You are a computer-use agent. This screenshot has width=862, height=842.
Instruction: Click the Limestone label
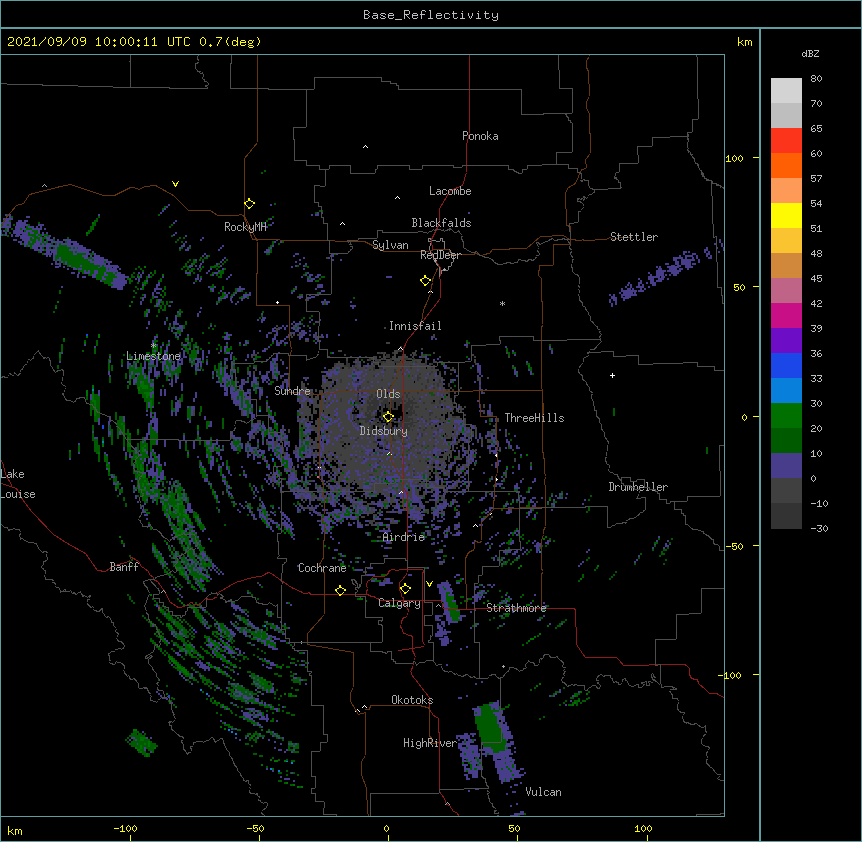[153, 356]
